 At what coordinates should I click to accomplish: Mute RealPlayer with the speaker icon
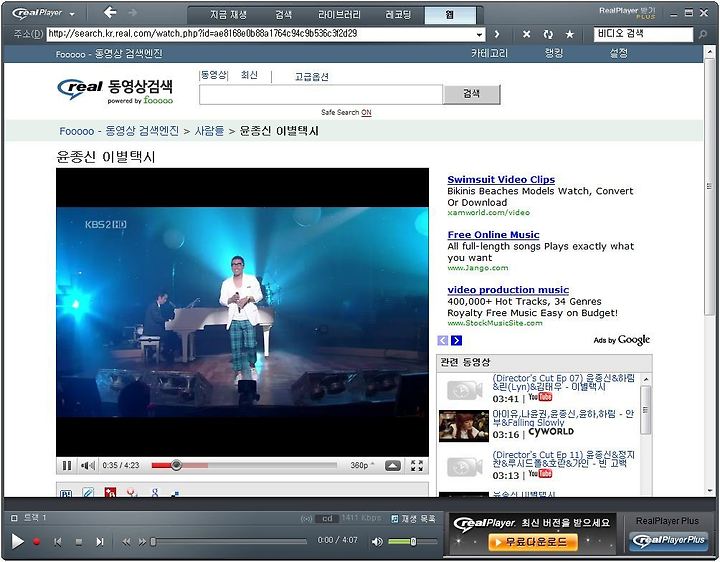point(377,542)
